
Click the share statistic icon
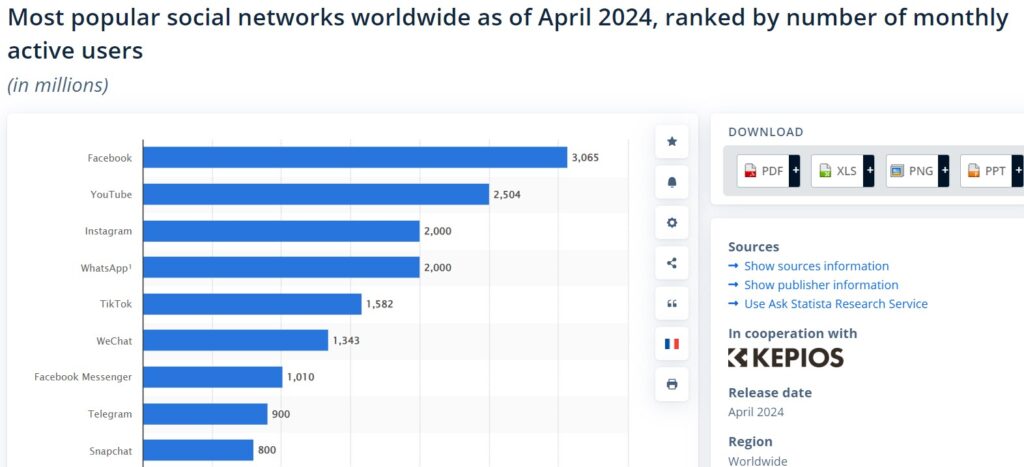point(671,263)
